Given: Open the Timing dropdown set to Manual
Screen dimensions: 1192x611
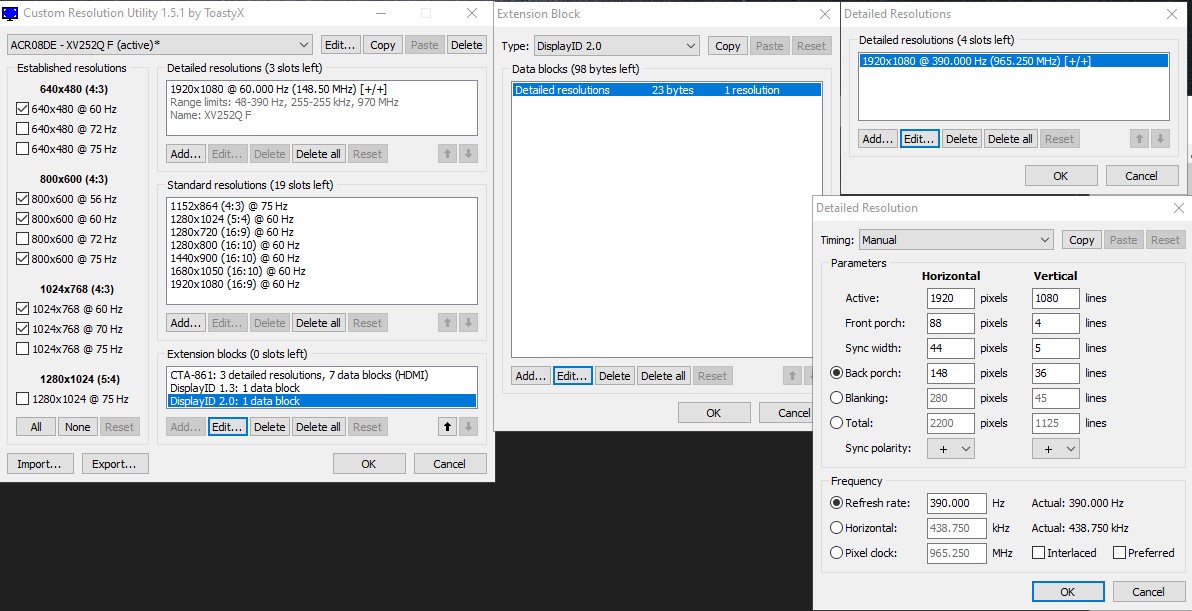Looking at the screenshot, I should tap(957, 240).
